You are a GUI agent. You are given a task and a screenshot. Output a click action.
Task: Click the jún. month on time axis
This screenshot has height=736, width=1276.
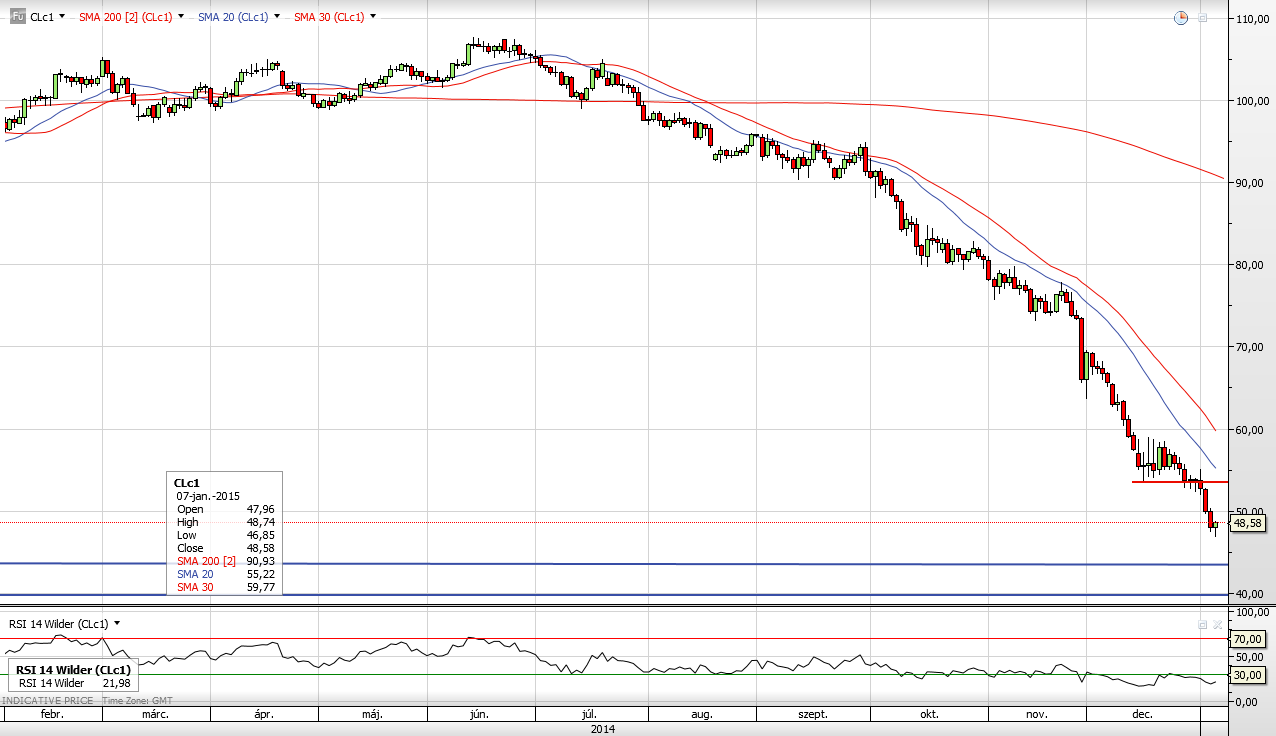click(x=479, y=714)
